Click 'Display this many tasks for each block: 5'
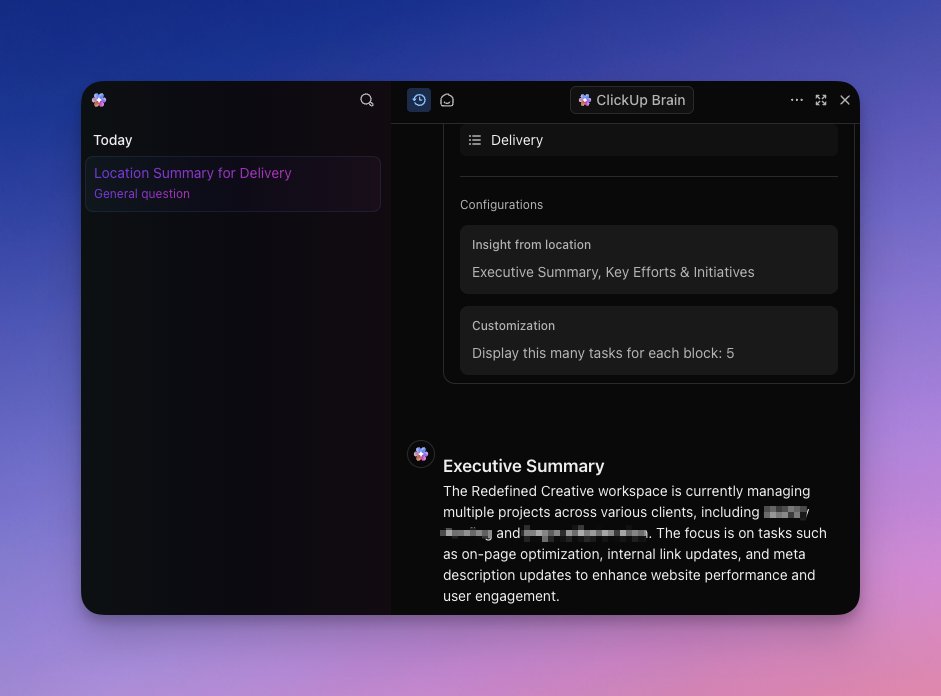Screen dimensions: 941x696 [603, 353]
